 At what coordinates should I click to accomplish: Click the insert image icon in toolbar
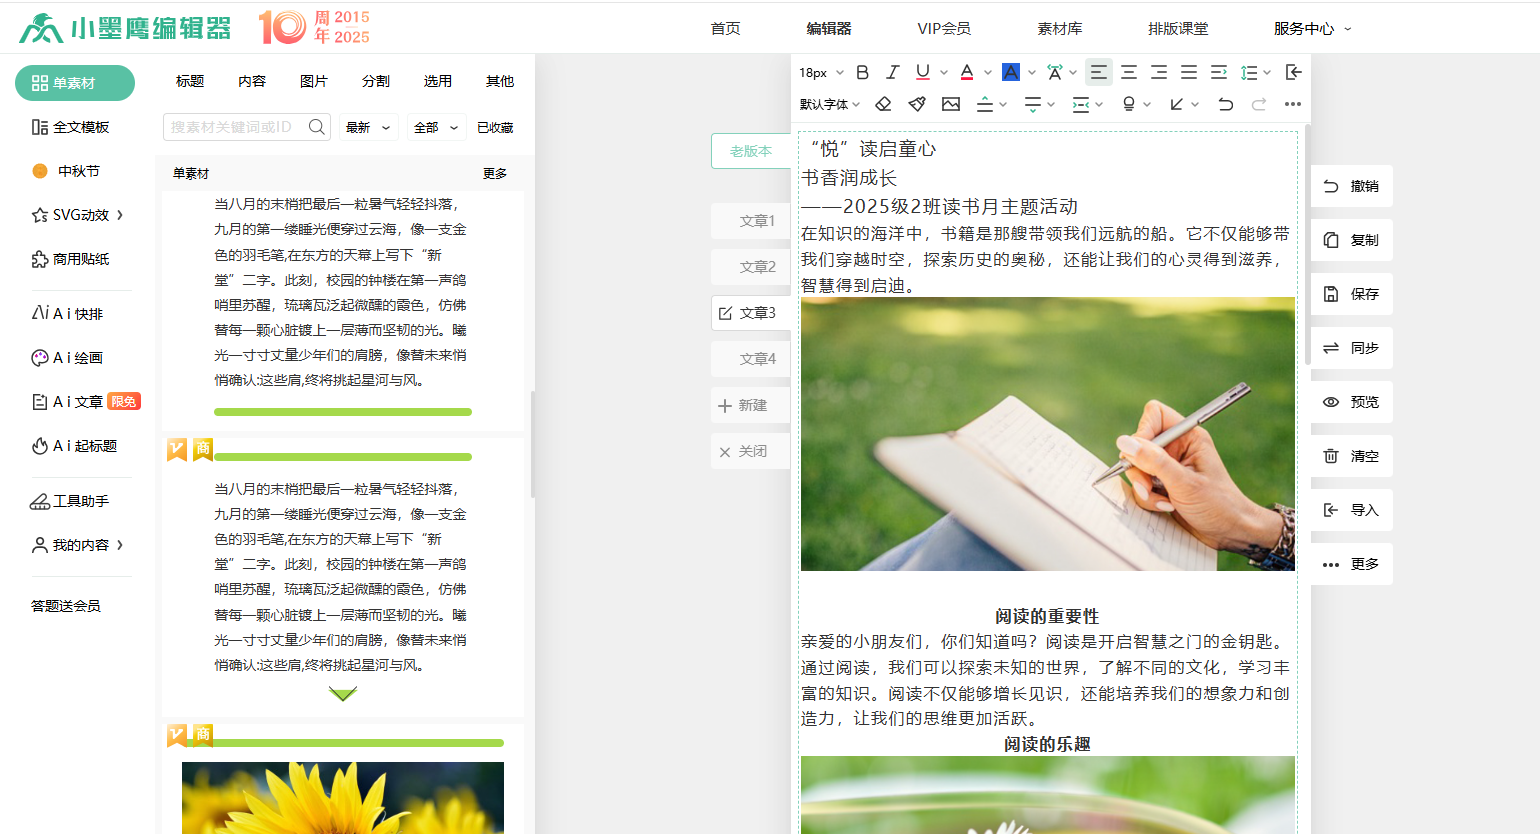click(951, 104)
